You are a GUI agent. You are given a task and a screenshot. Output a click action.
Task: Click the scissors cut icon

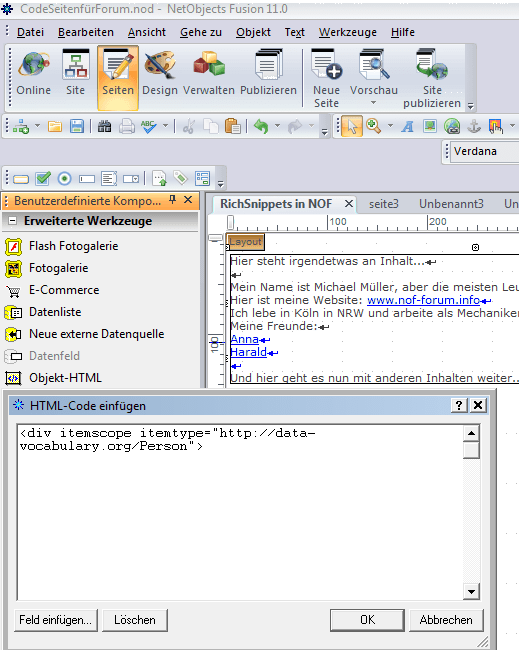[189, 126]
